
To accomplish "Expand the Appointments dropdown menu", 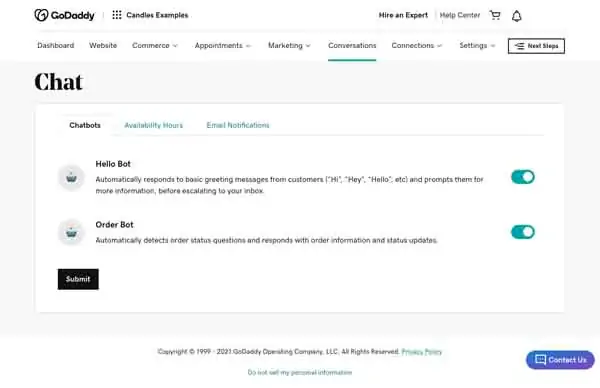I will coord(222,46).
